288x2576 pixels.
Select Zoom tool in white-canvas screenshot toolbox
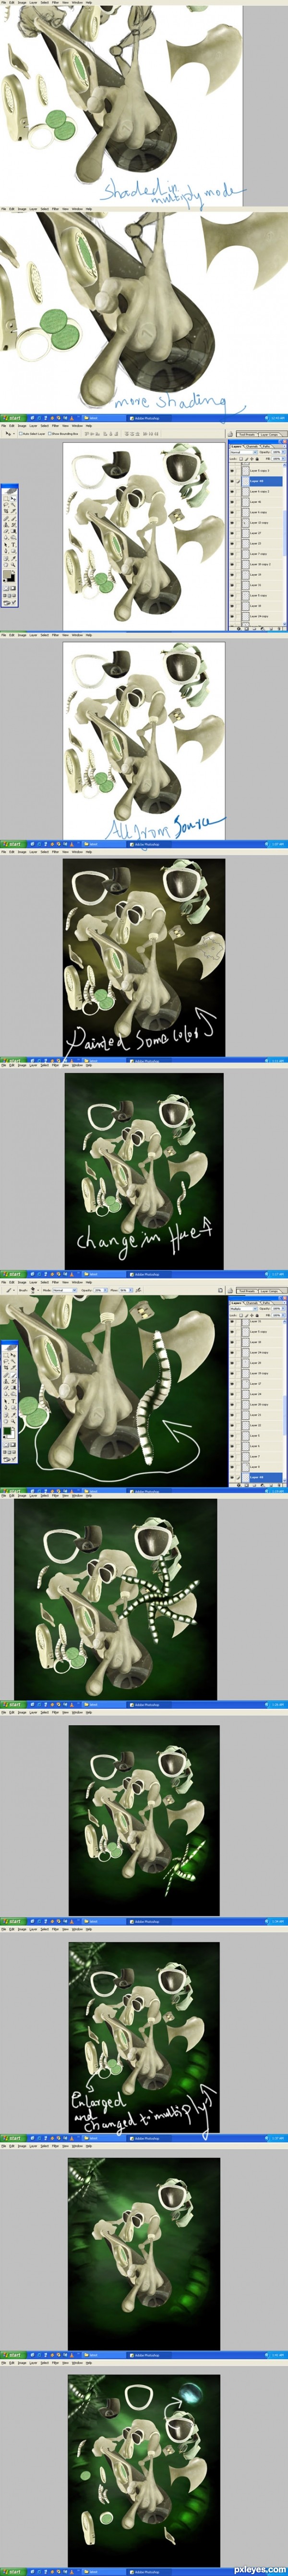click(x=13, y=565)
